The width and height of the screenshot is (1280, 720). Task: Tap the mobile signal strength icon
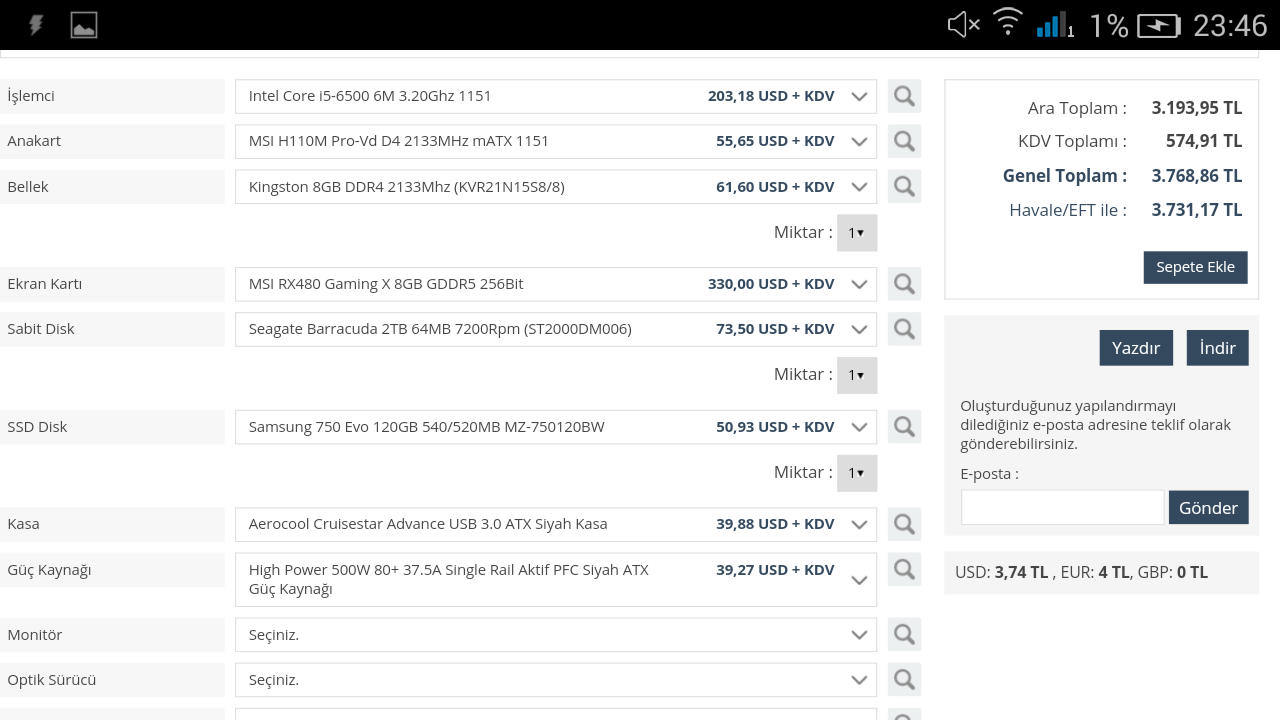[x=1055, y=25]
